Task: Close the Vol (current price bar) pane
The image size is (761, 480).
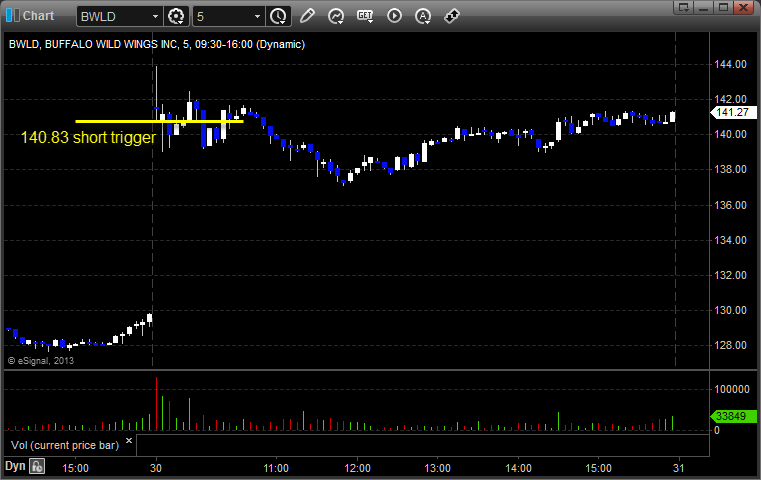Action: point(129,441)
